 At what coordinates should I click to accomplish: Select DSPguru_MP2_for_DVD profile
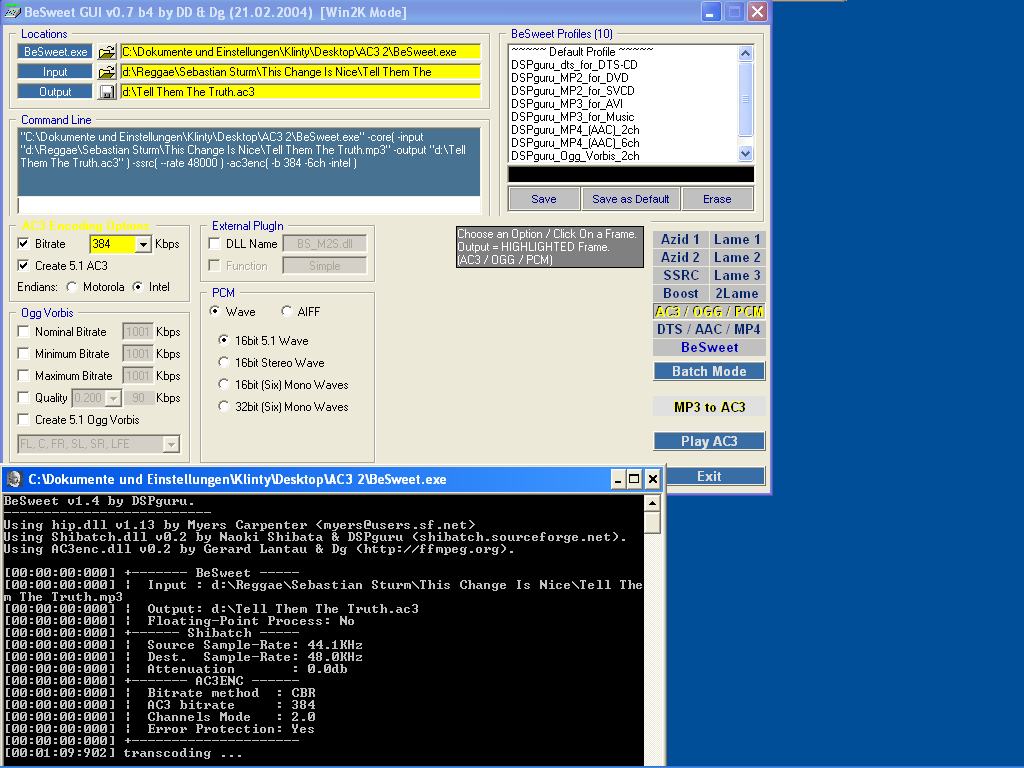(569, 78)
